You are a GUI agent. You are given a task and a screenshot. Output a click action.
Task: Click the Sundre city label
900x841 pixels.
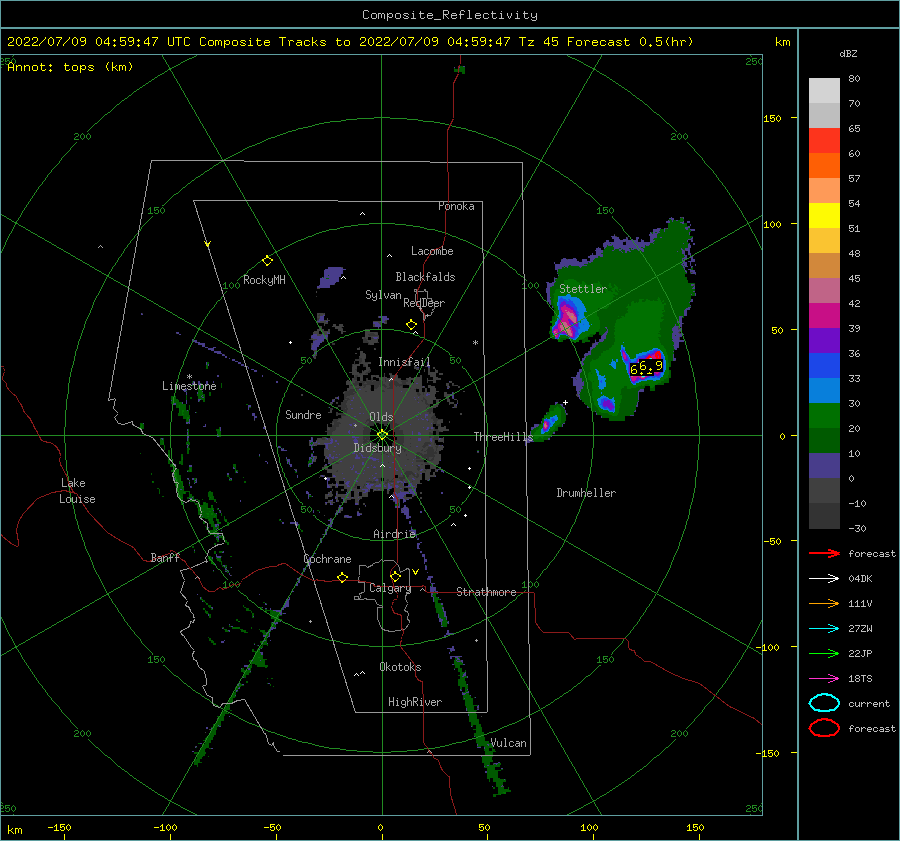click(x=303, y=414)
